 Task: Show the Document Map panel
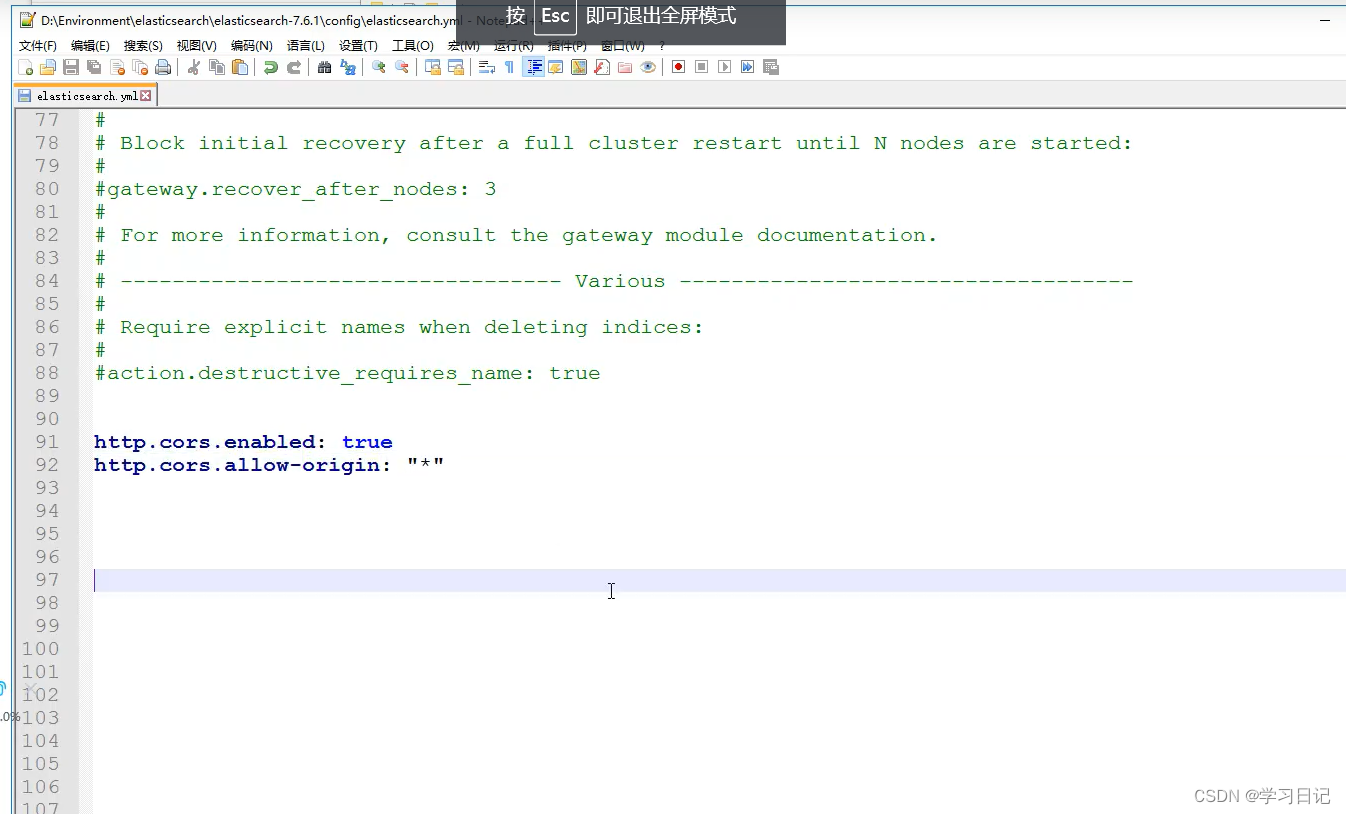tap(579, 67)
